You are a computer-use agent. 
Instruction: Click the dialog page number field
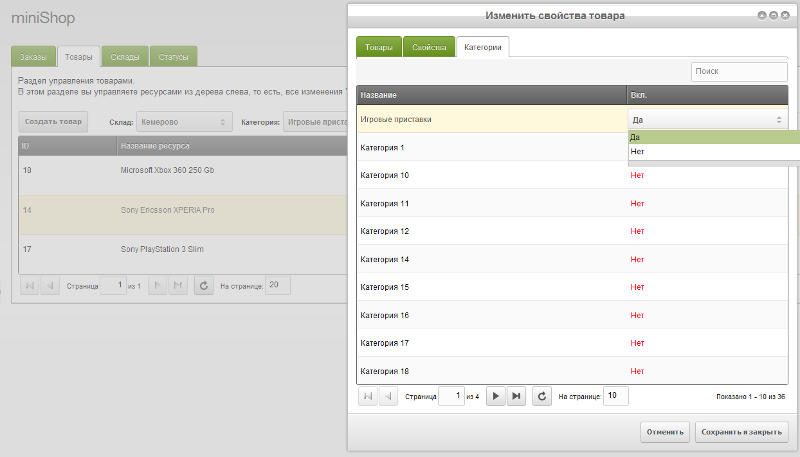pos(452,396)
